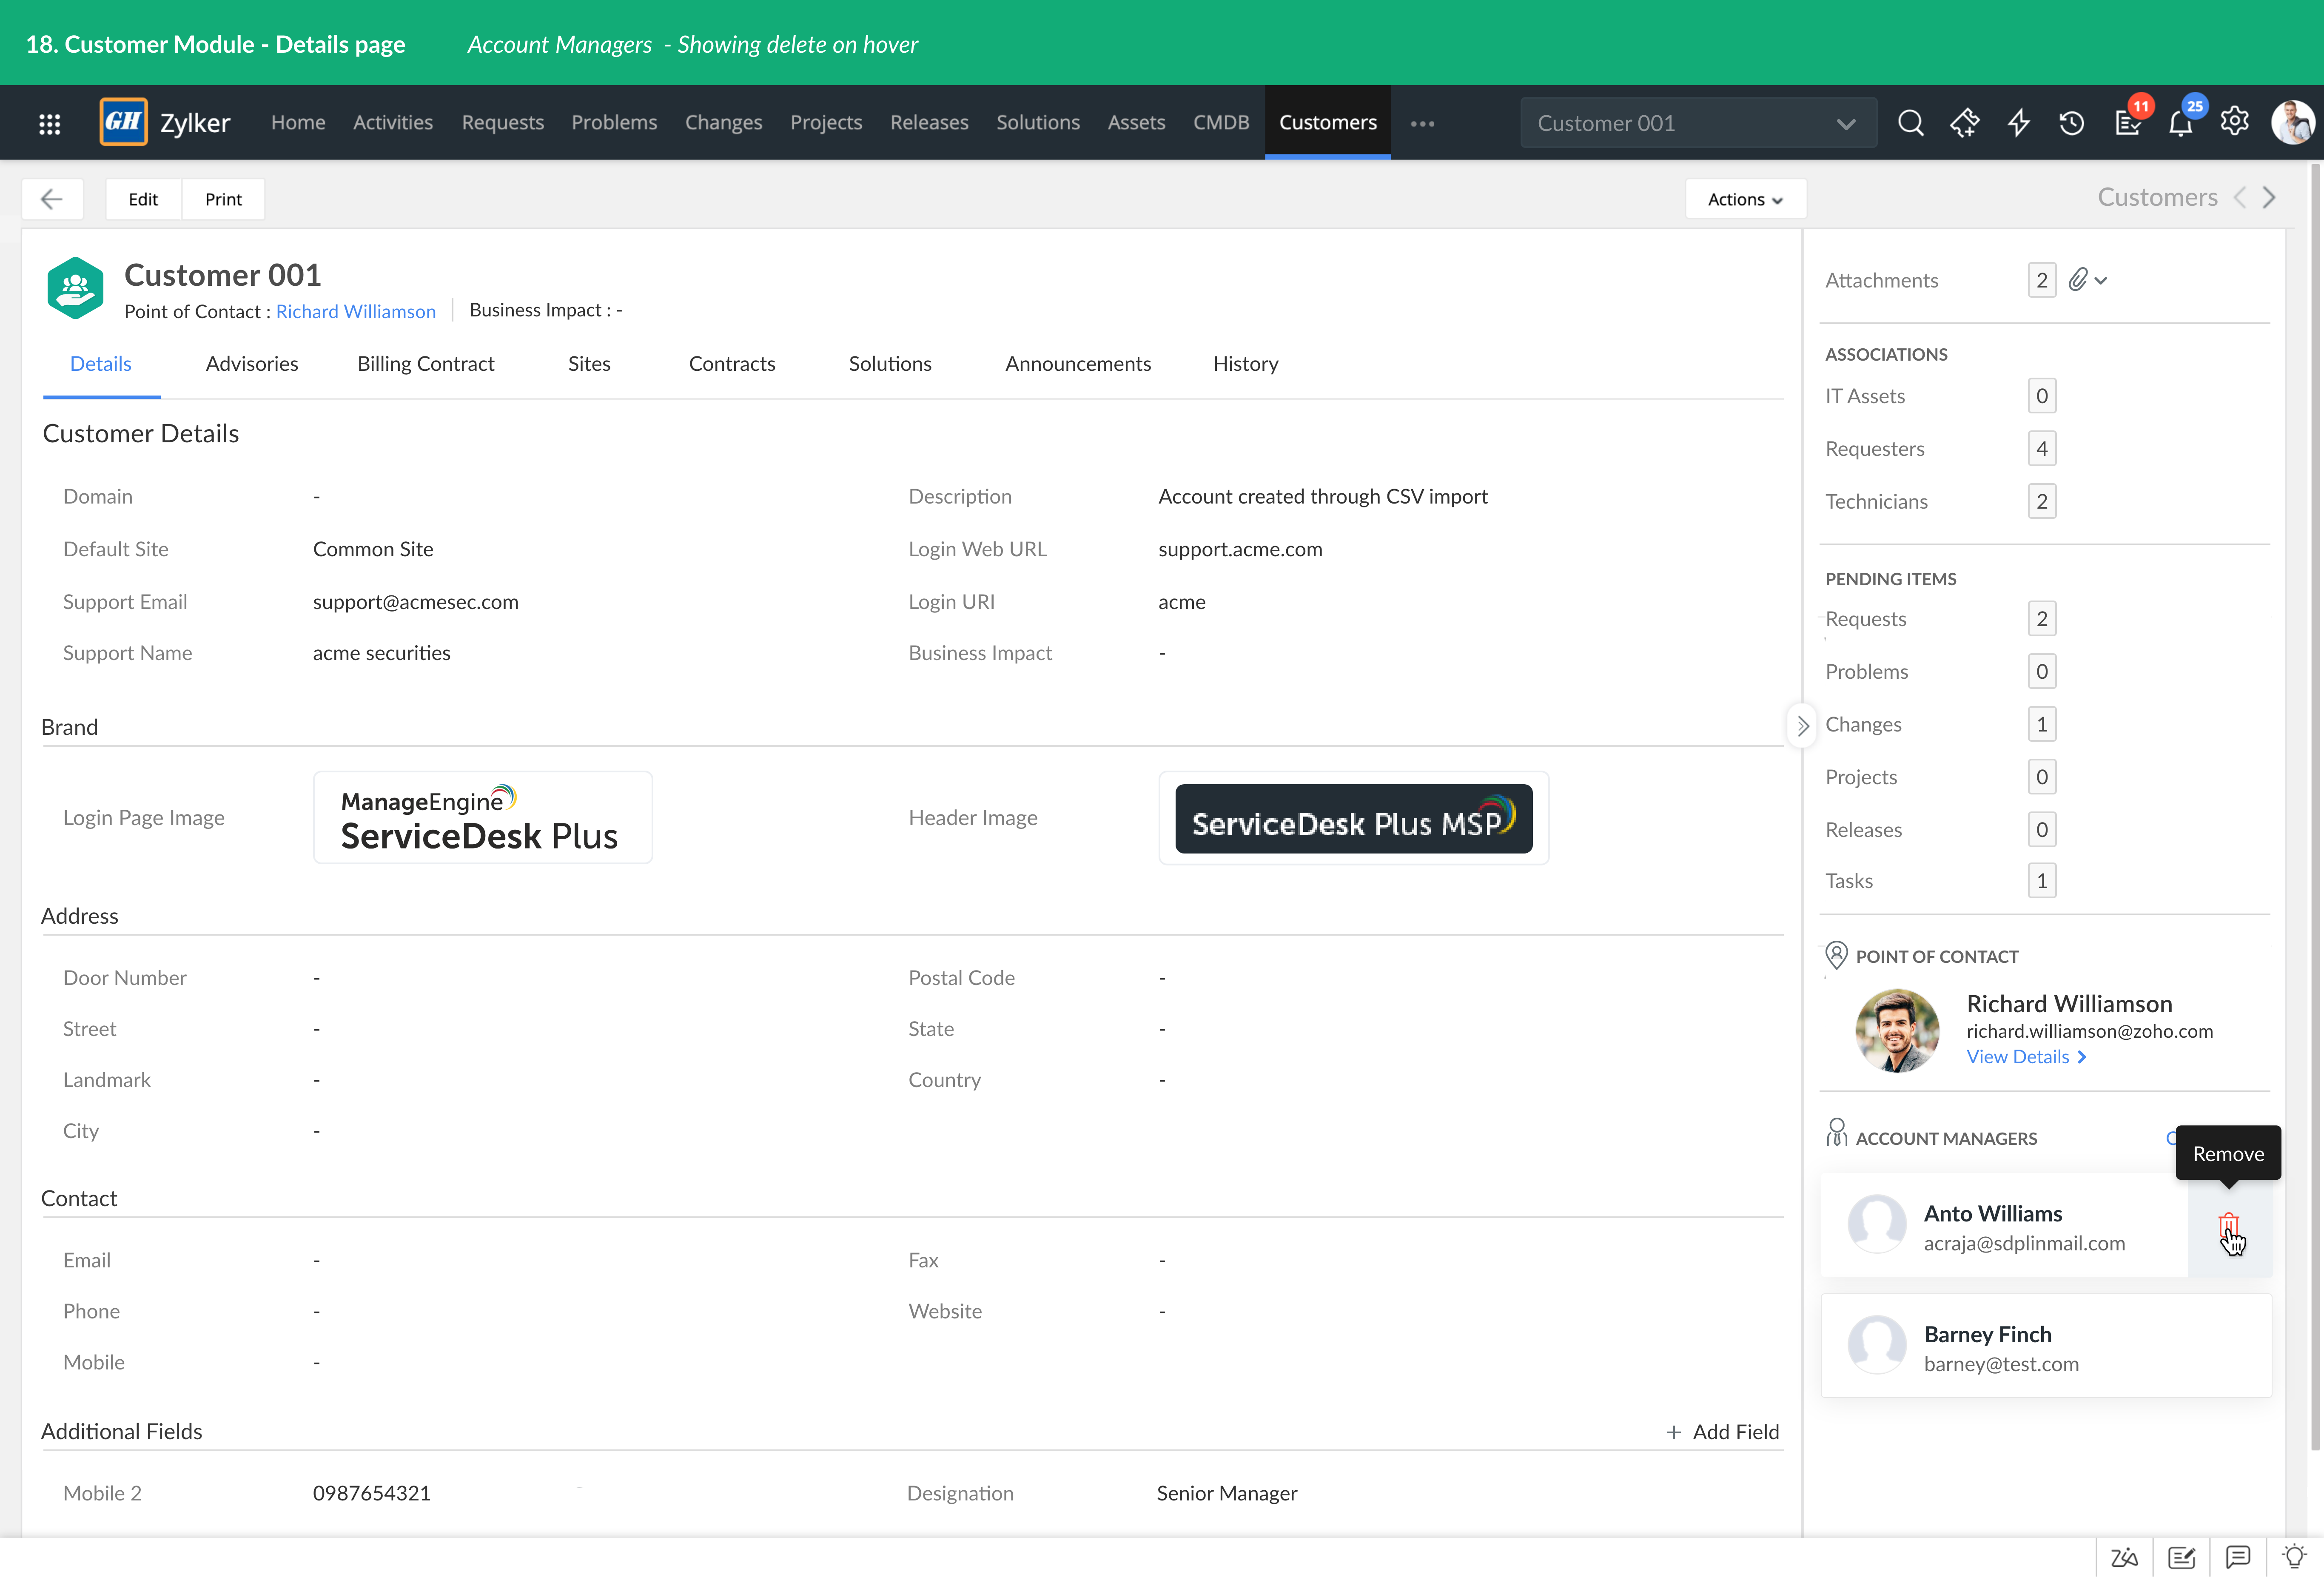
Task: Open the Solutions tab in customer details
Action: coord(890,364)
